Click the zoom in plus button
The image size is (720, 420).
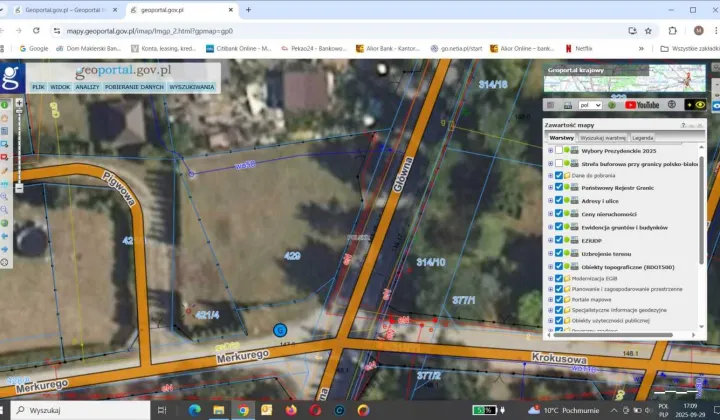pyautogui.click(x=19, y=103)
